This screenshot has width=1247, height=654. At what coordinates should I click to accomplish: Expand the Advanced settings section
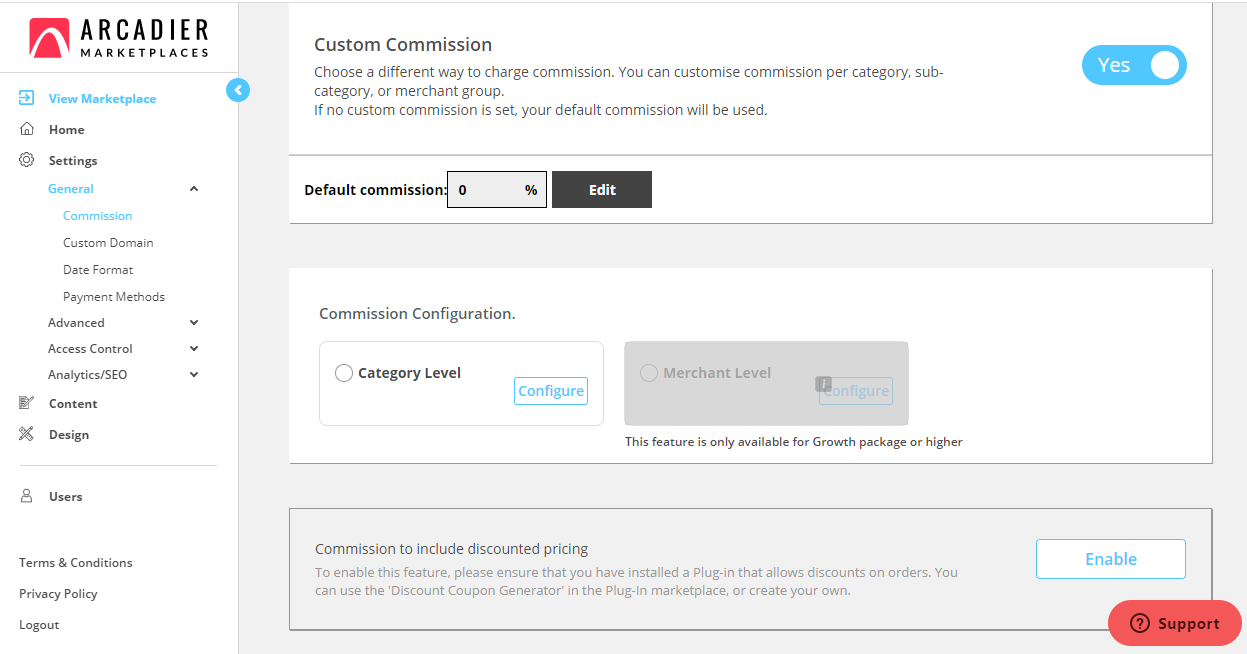pos(194,323)
